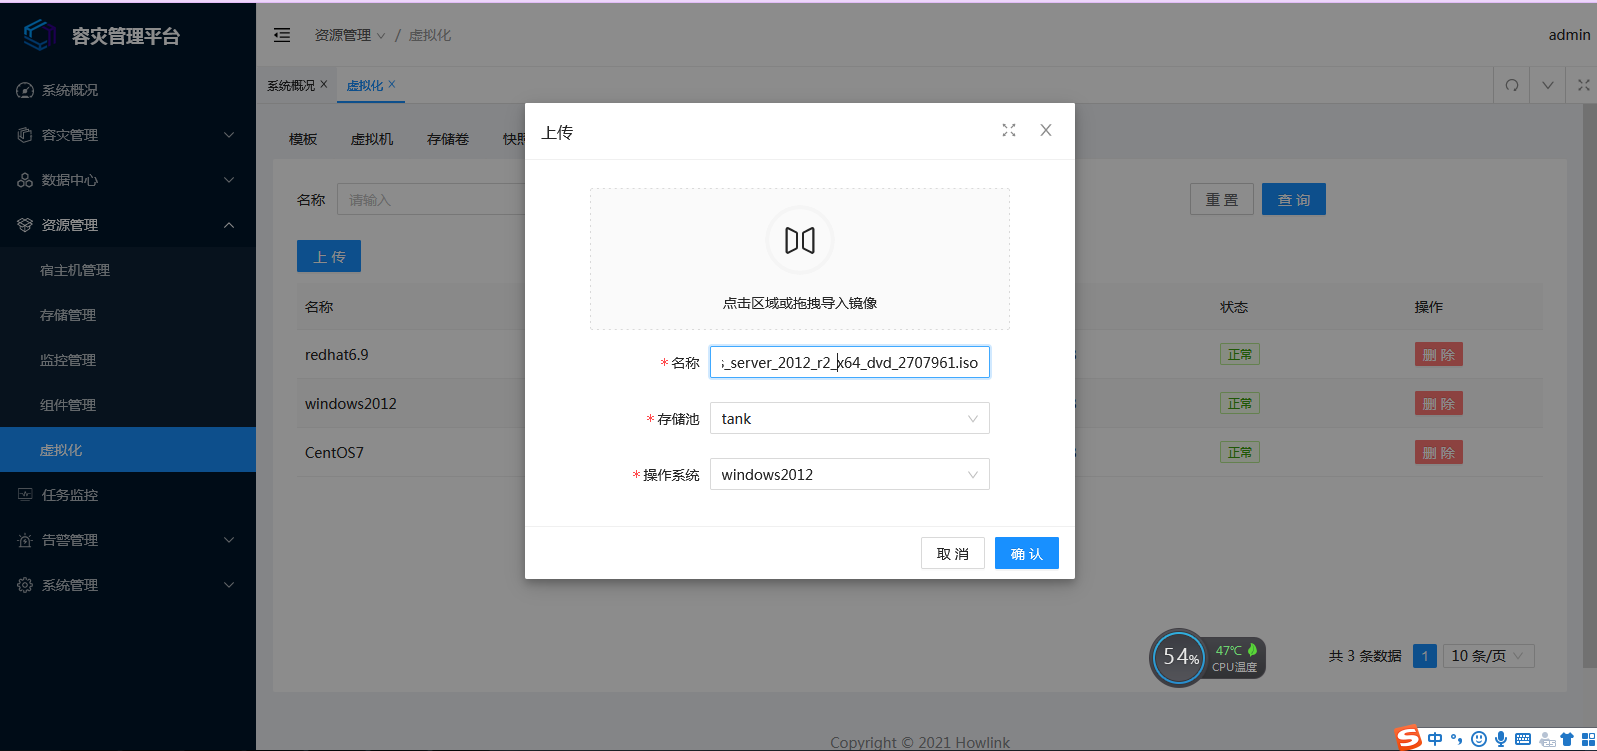Open the tab bar dropdown chevron

tap(1548, 85)
